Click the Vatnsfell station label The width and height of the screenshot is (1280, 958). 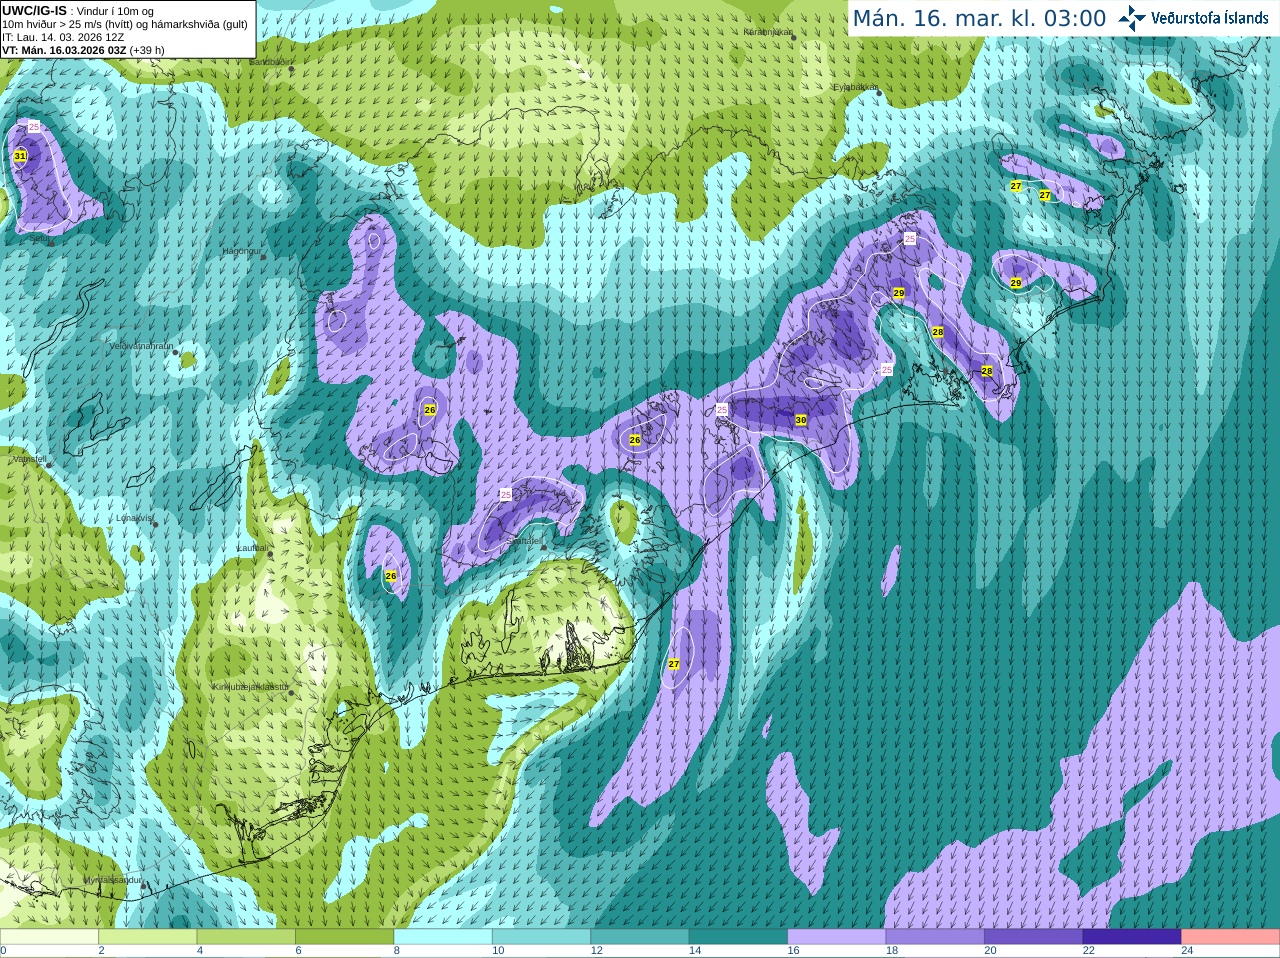pyautogui.click(x=29, y=459)
